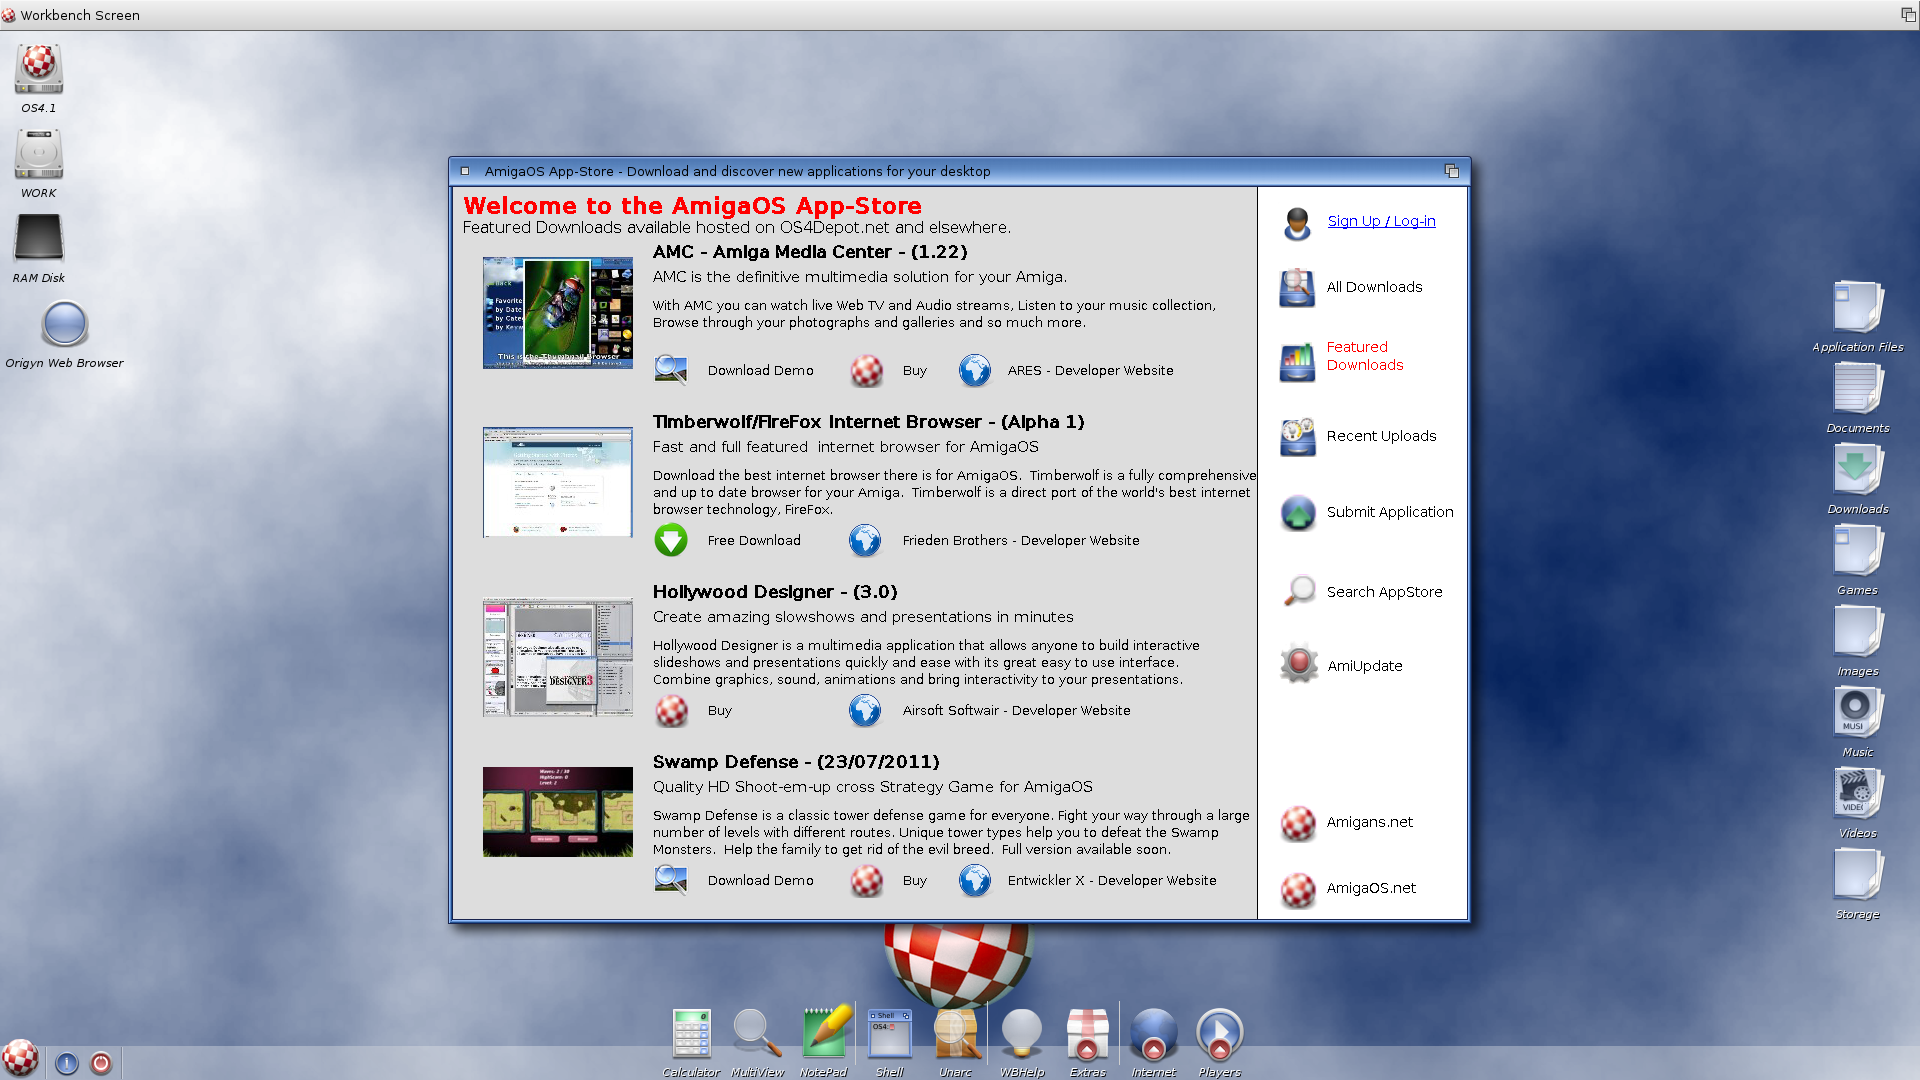Click the Sign Up / Log-in link
The height and width of the screenshot is (1080, 1920).
[1381, 221]
